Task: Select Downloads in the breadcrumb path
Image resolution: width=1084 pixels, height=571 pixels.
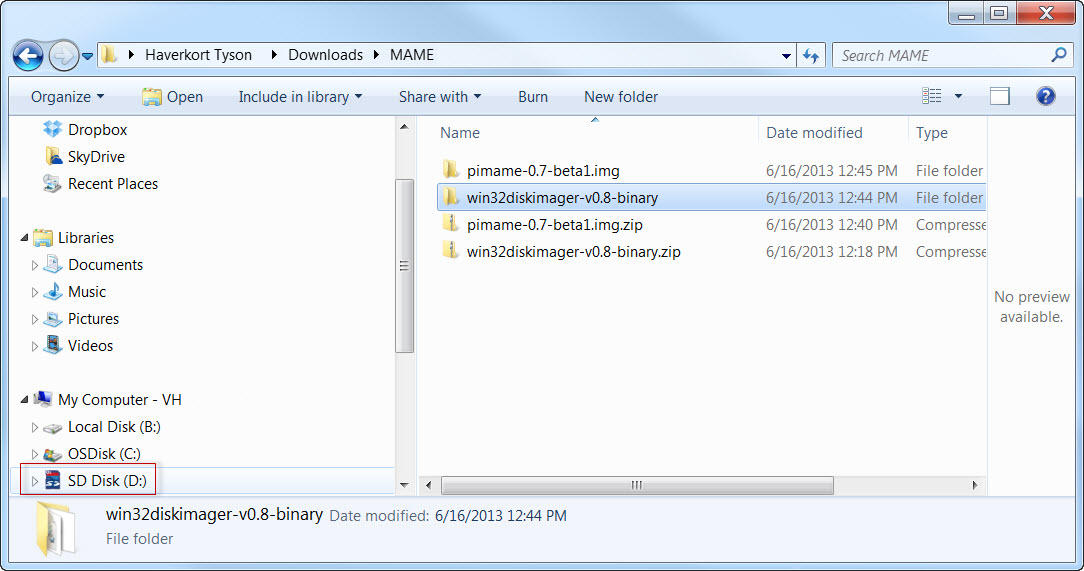Action: [x=325, y=55]
